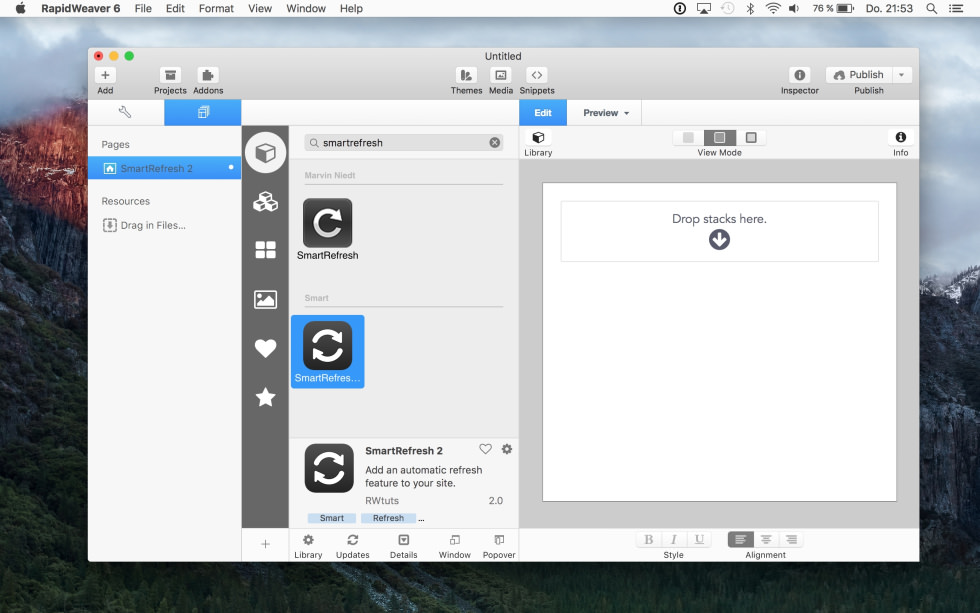Select the single cube stacks category
Image resolution: width=980 pixels, height=613 pixels.
[266, 152]
